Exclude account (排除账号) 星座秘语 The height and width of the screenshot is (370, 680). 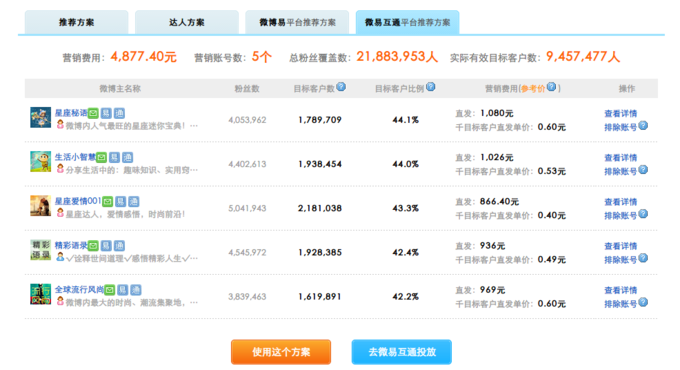pyautogui.click(x=621, y=128)
